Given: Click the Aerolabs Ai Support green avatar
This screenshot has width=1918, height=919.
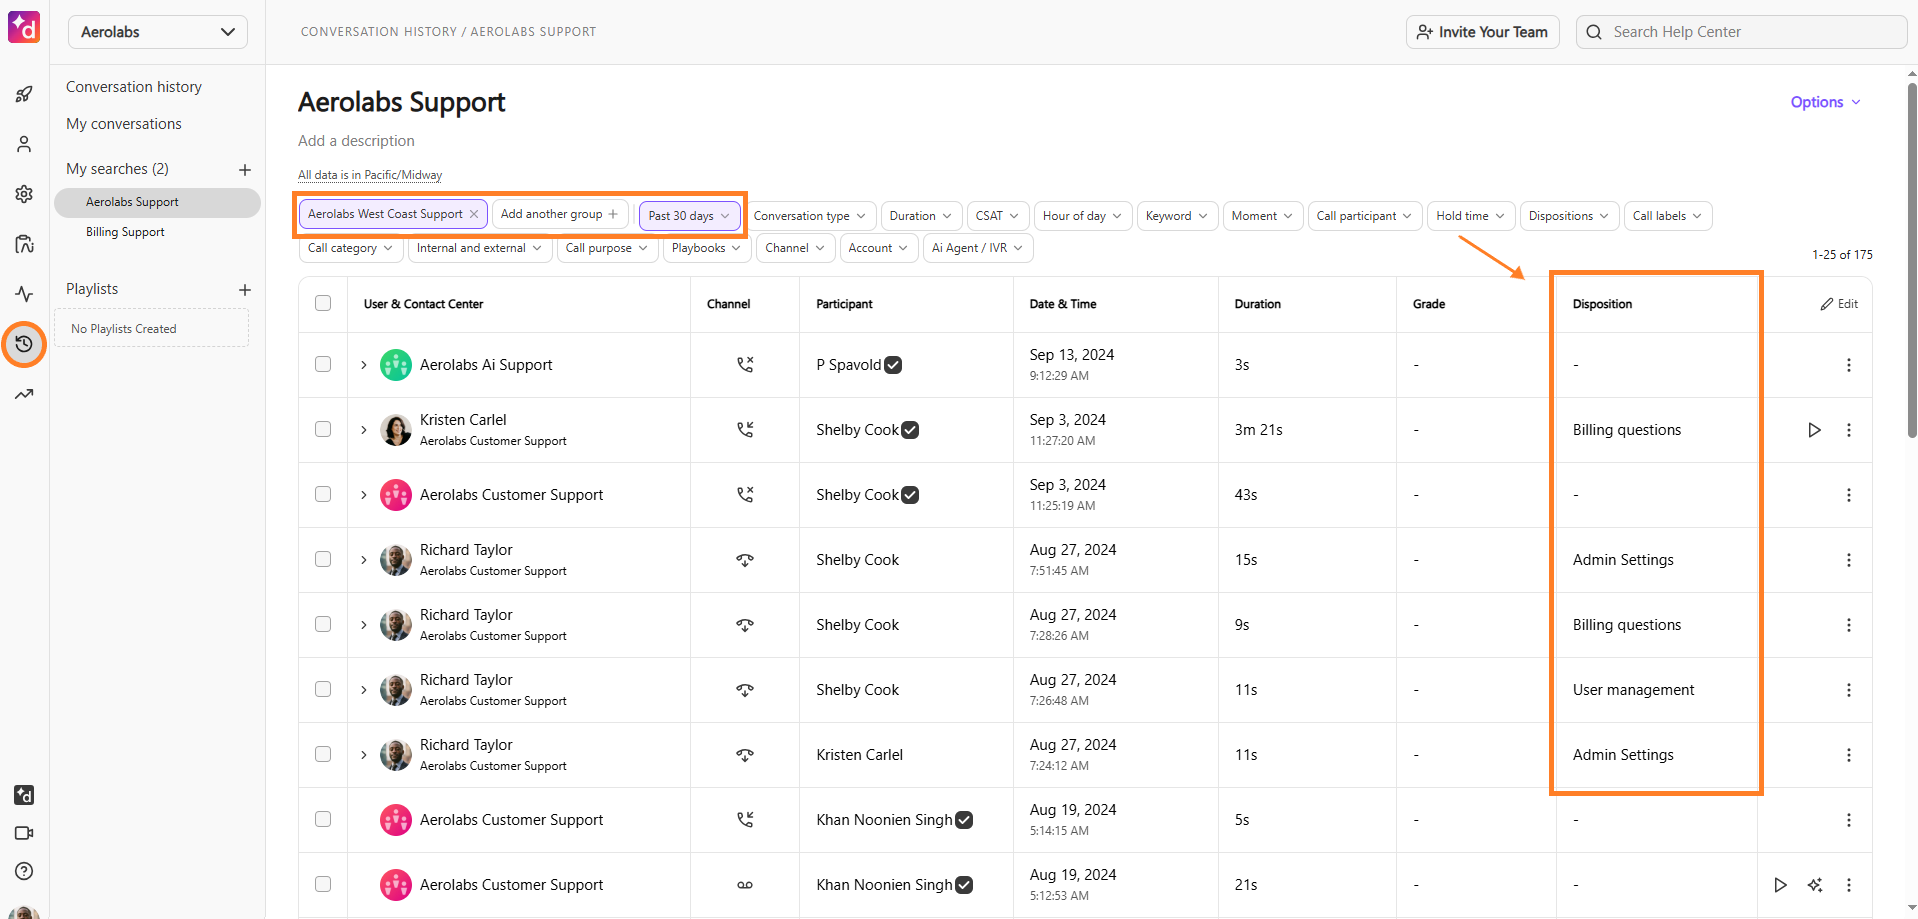Looking at the screenshot, I should (396, 365).
